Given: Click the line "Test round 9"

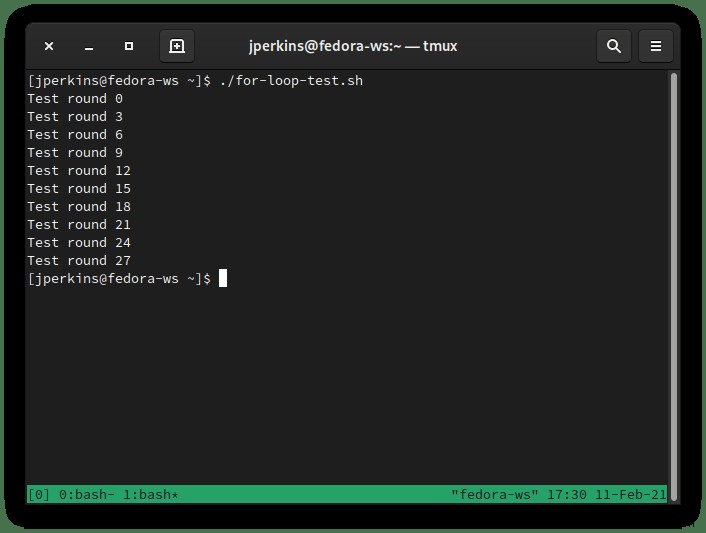Looking at the screenshot, I should 75,153.
